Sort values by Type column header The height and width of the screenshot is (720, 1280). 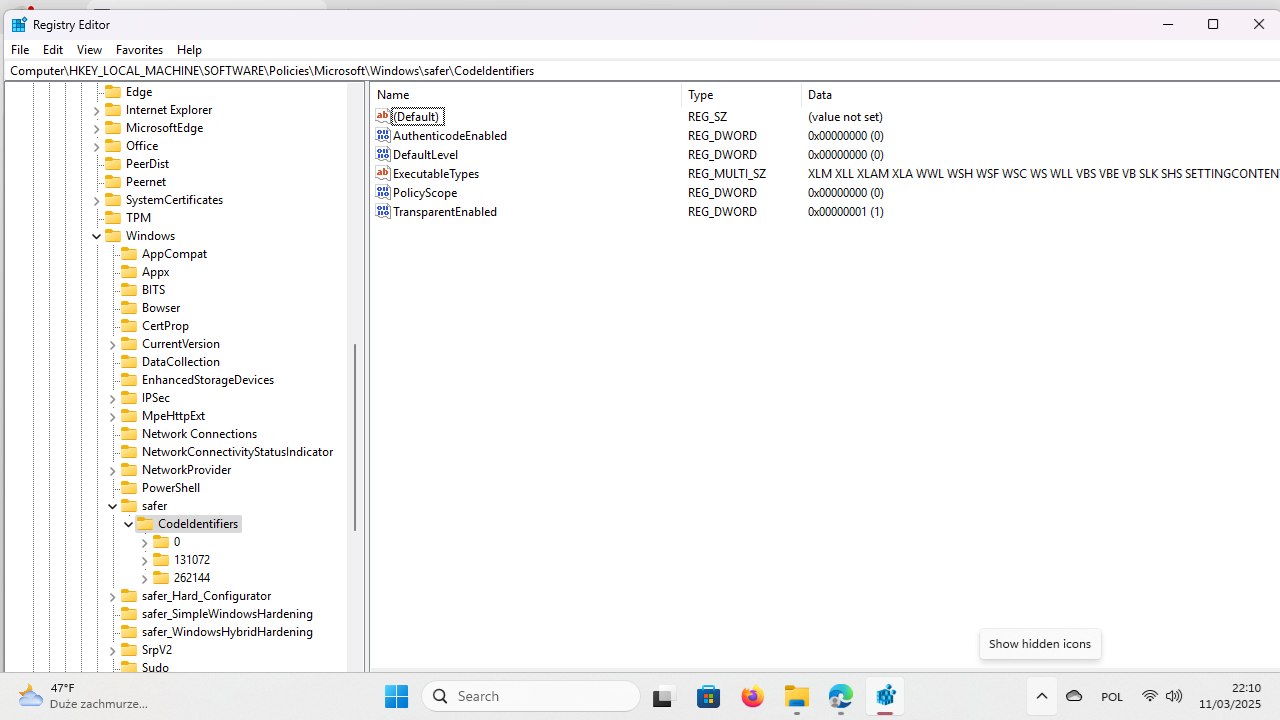click(x=742, y=94)
